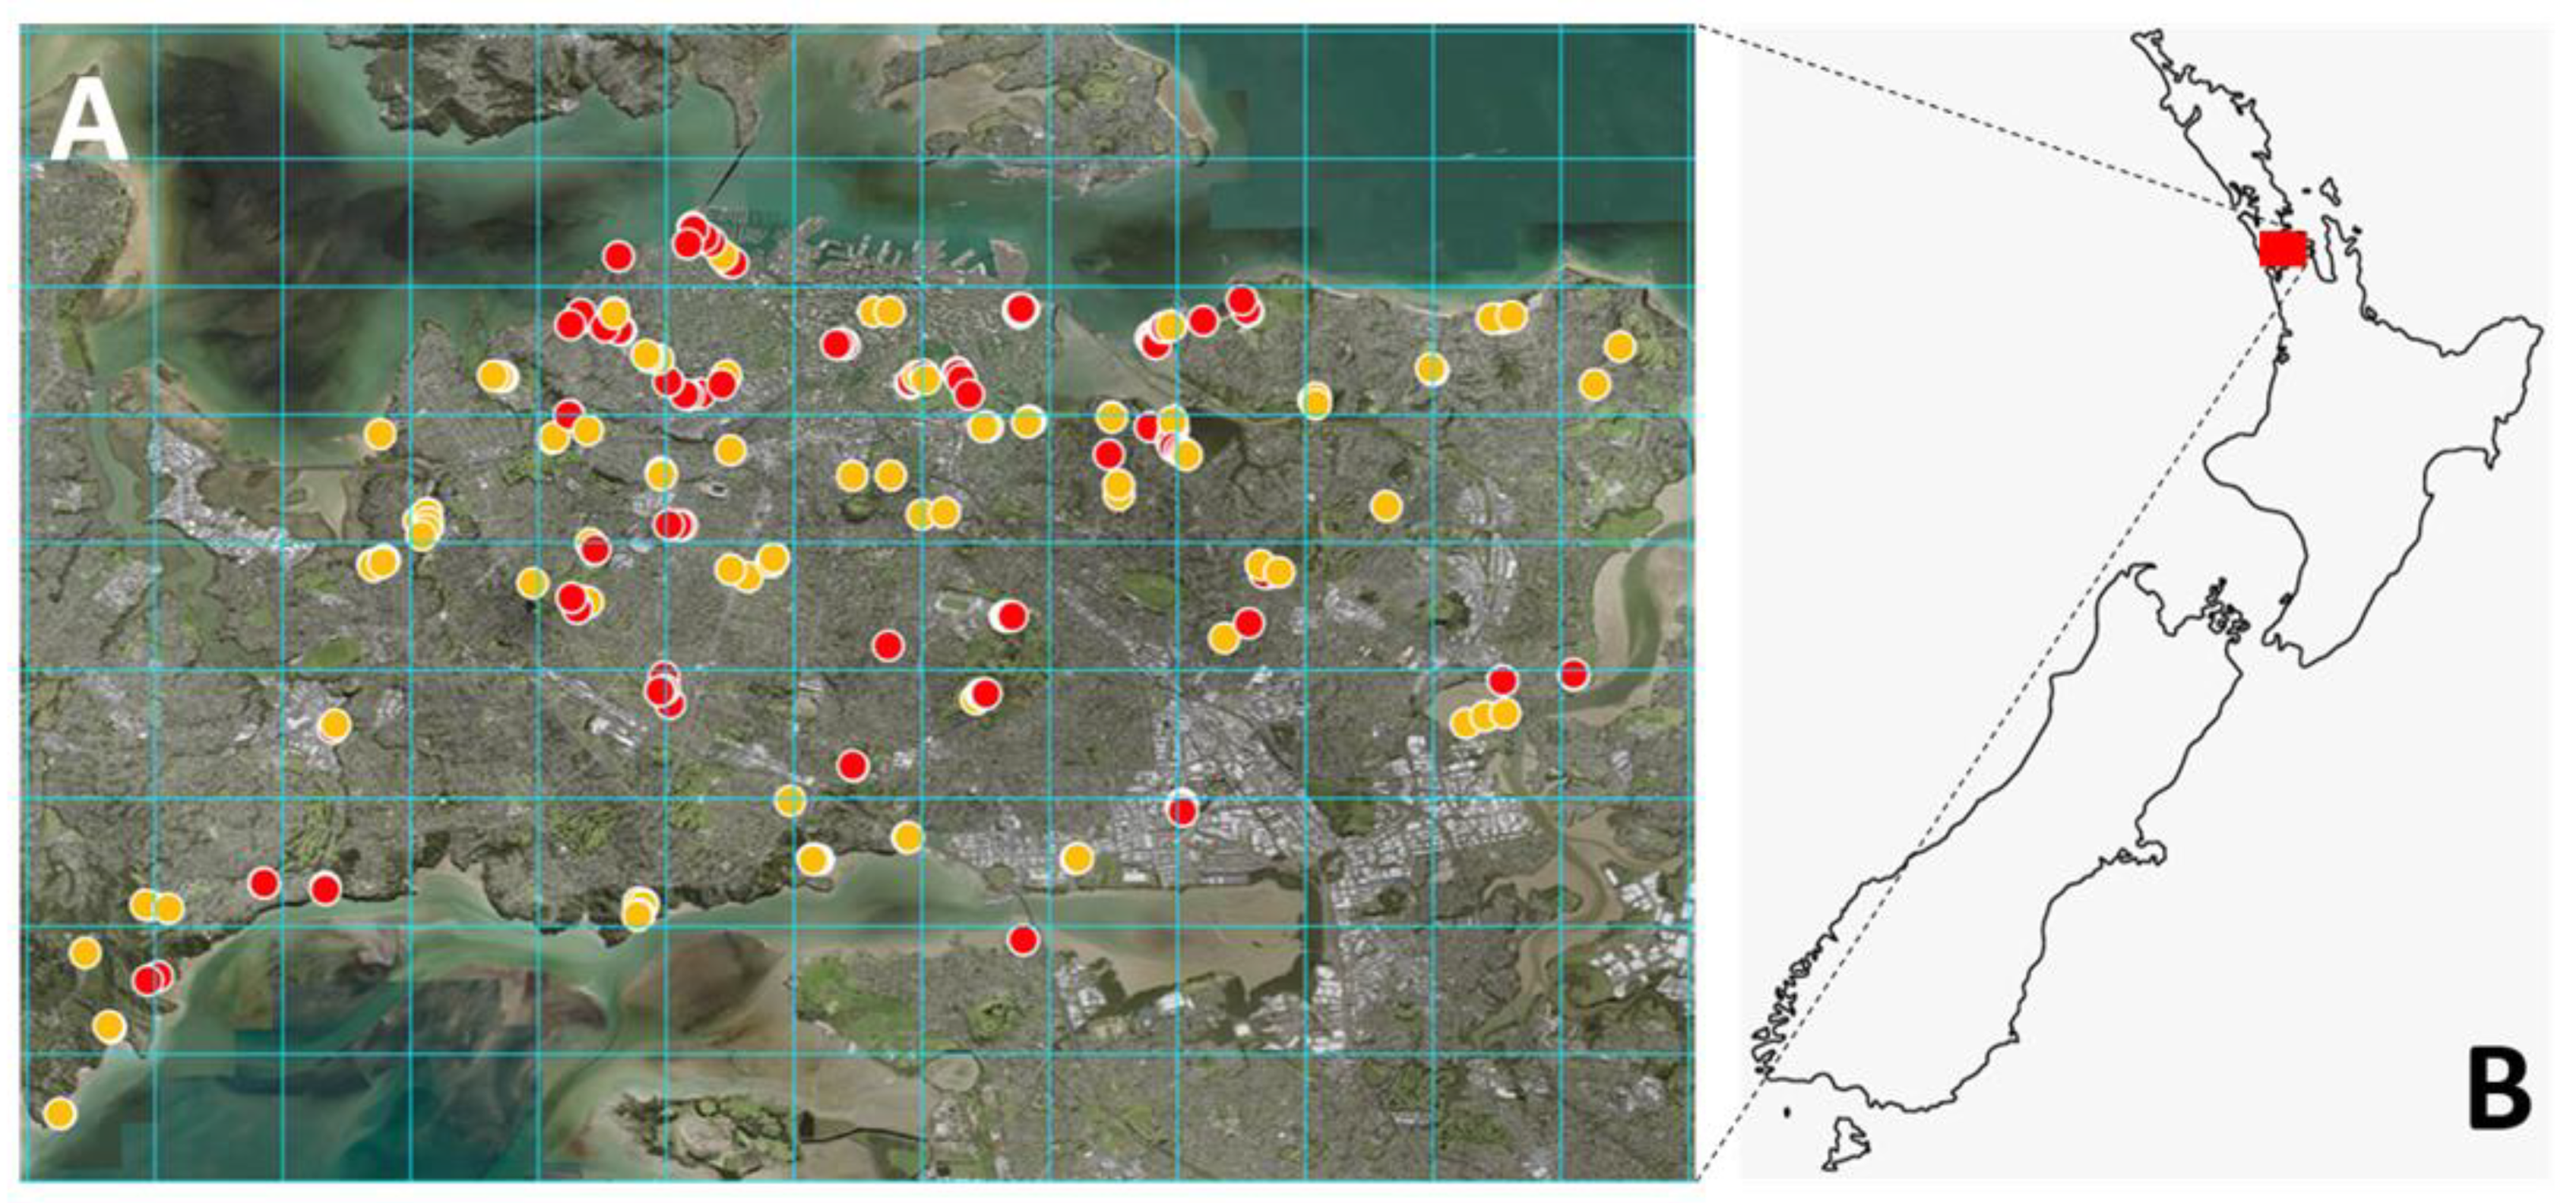Select the top-right-most yellow marker on map
Image resolution: width=2576 pixels, height=1203 pixels.
(x=1619, y=347)
